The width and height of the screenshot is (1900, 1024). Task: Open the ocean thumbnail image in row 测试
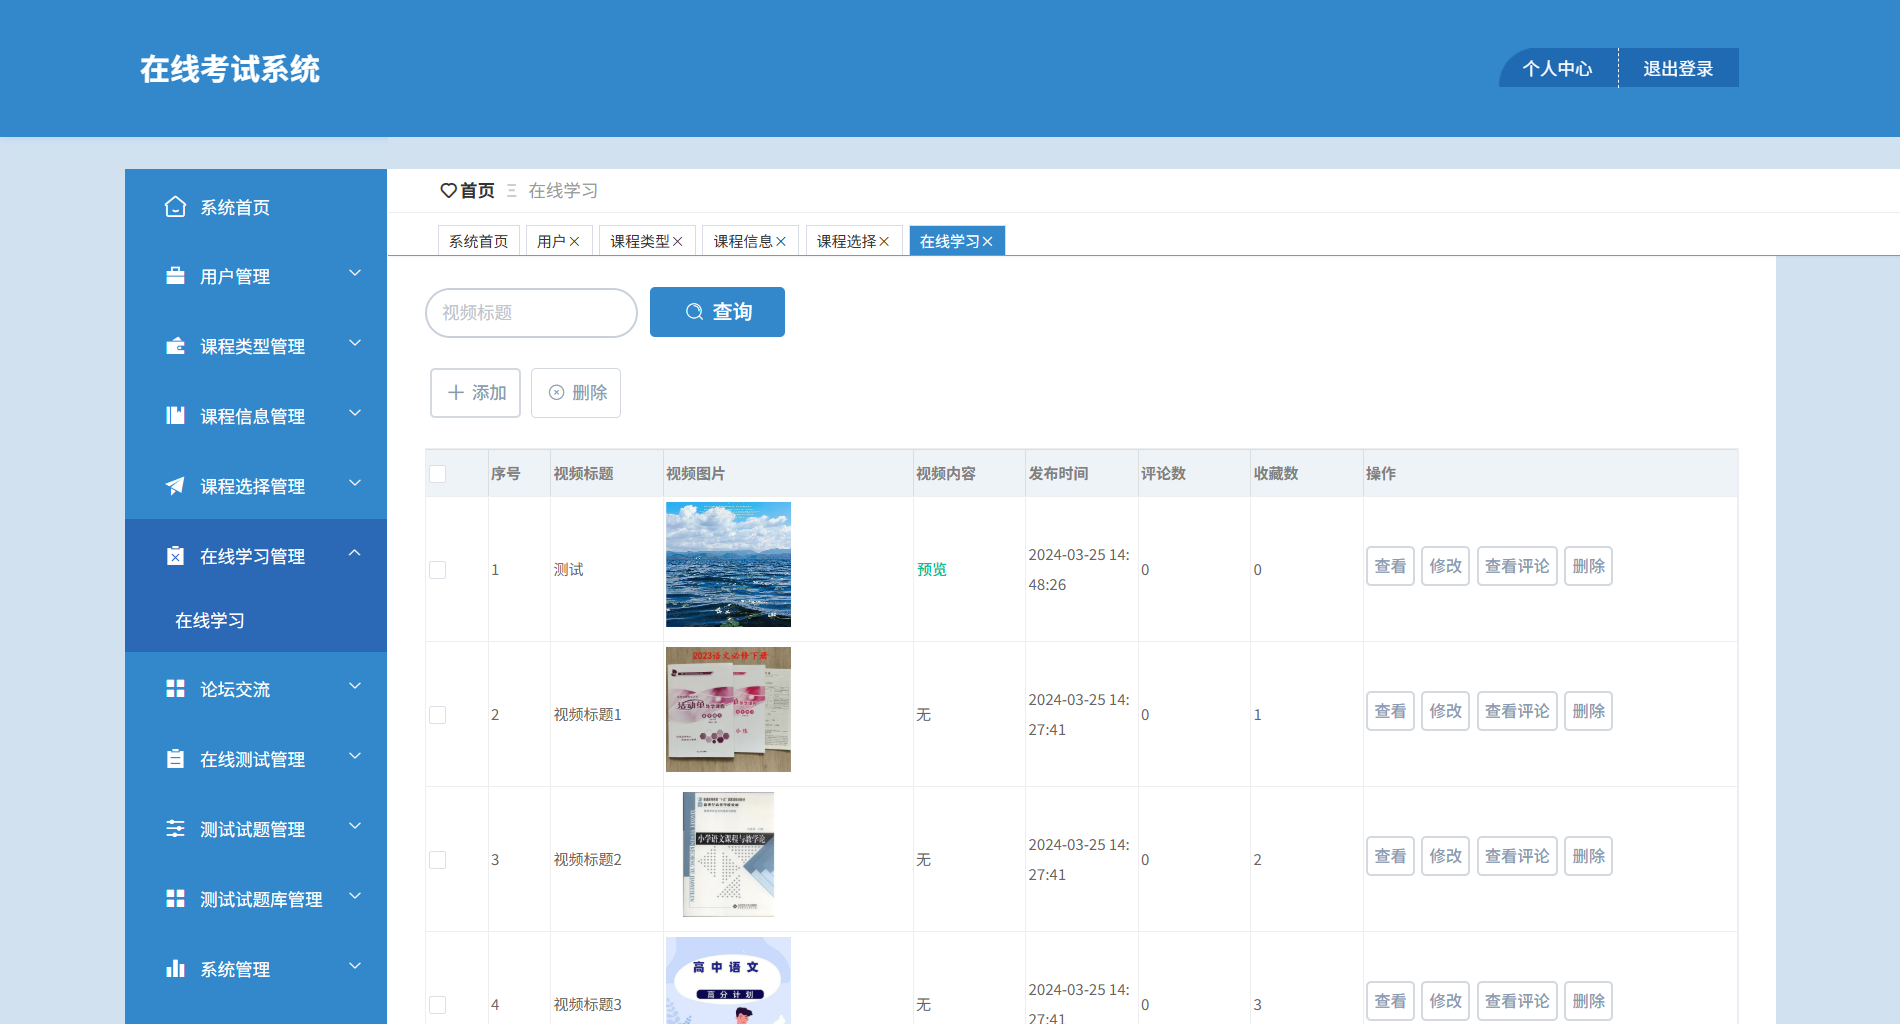tap(728, 564)
